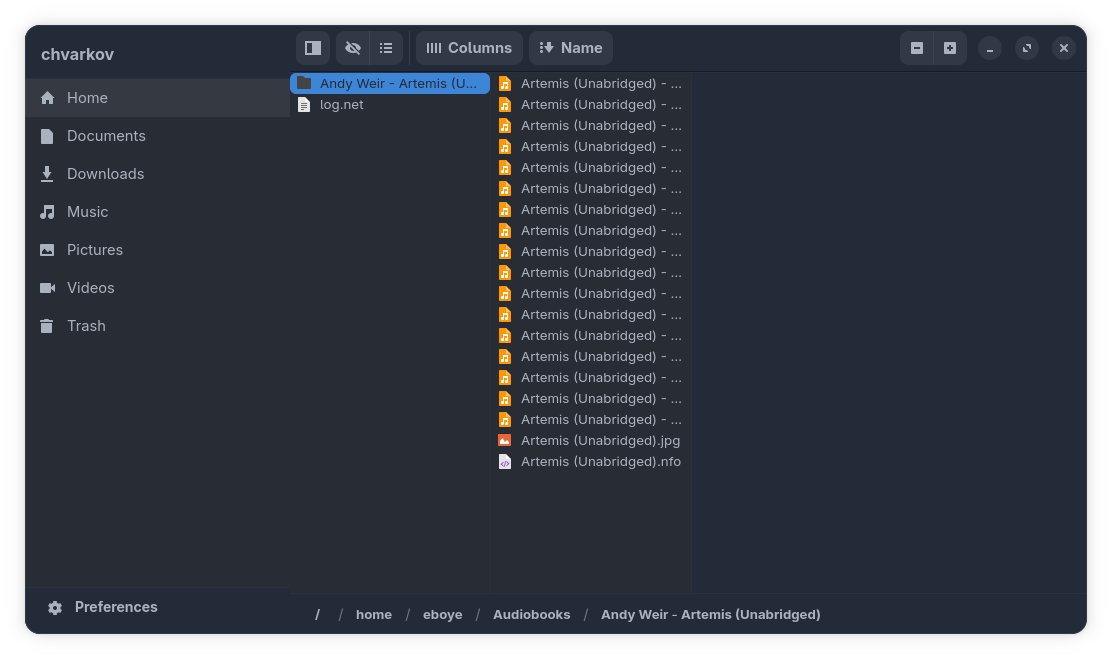Screen dimensions: 1112x659
Task: Open the Columns view mode button
Action: coord(469,48)
